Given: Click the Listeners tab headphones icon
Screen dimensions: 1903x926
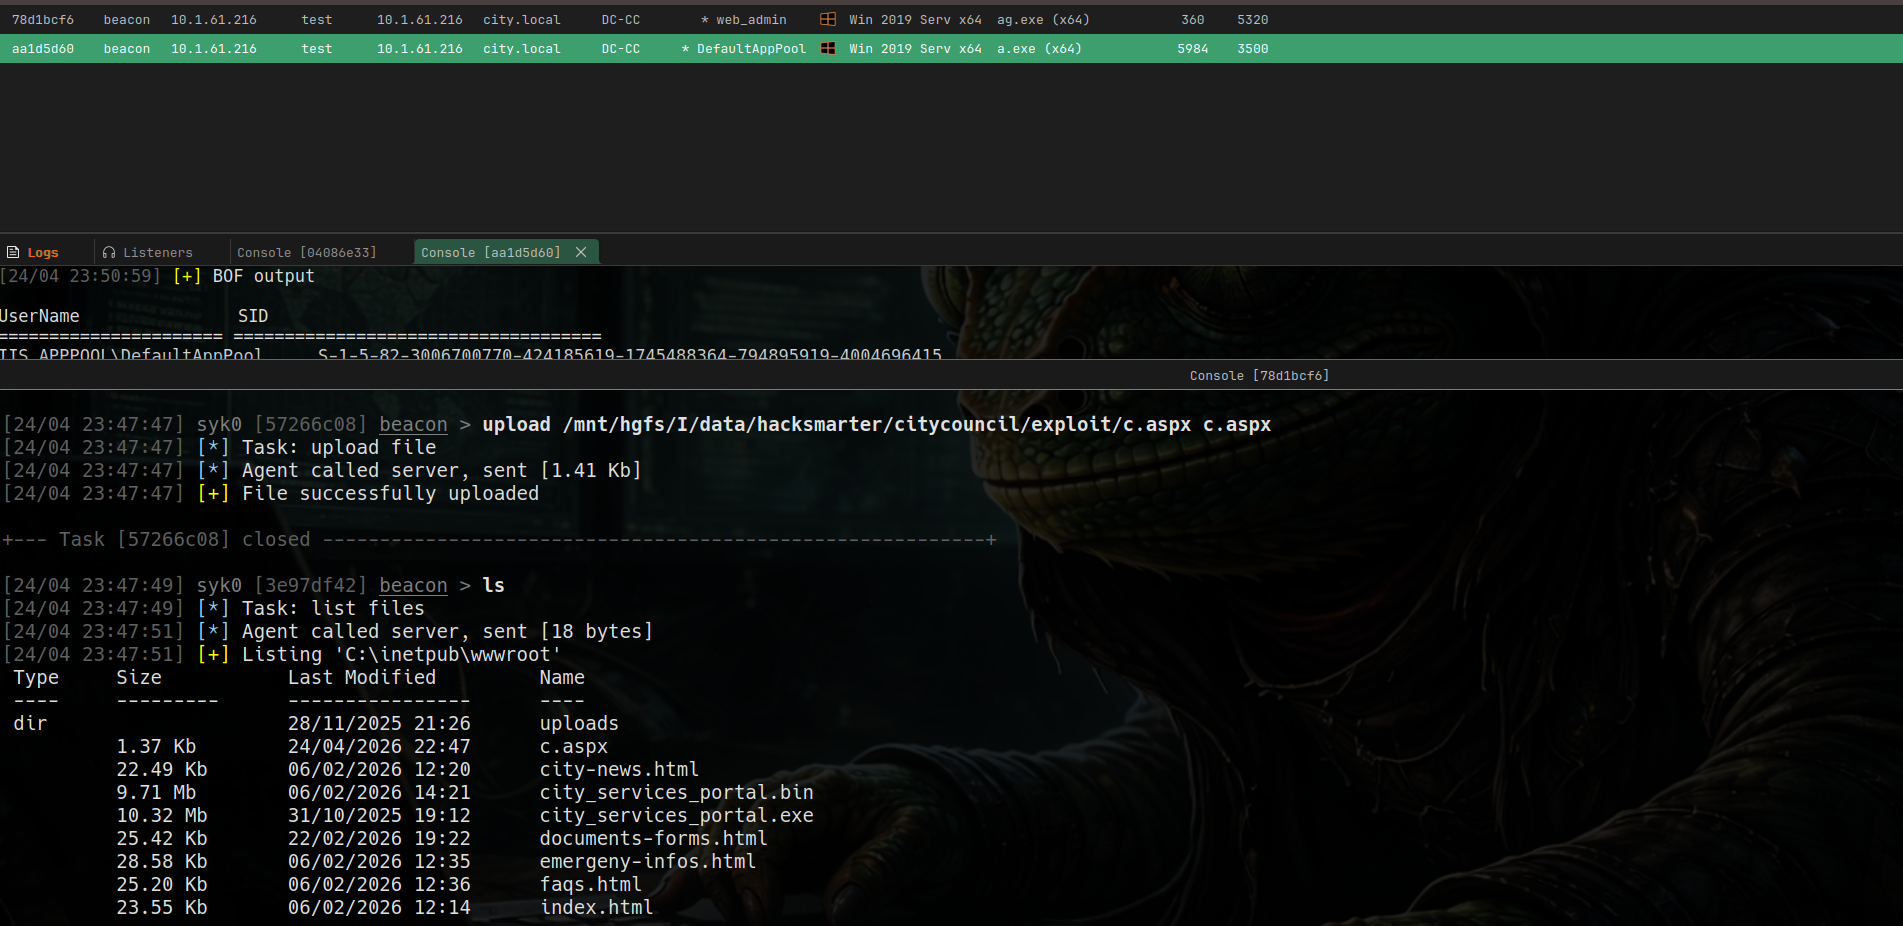Looking at the screenshot, I should click(x=109, y=252).
